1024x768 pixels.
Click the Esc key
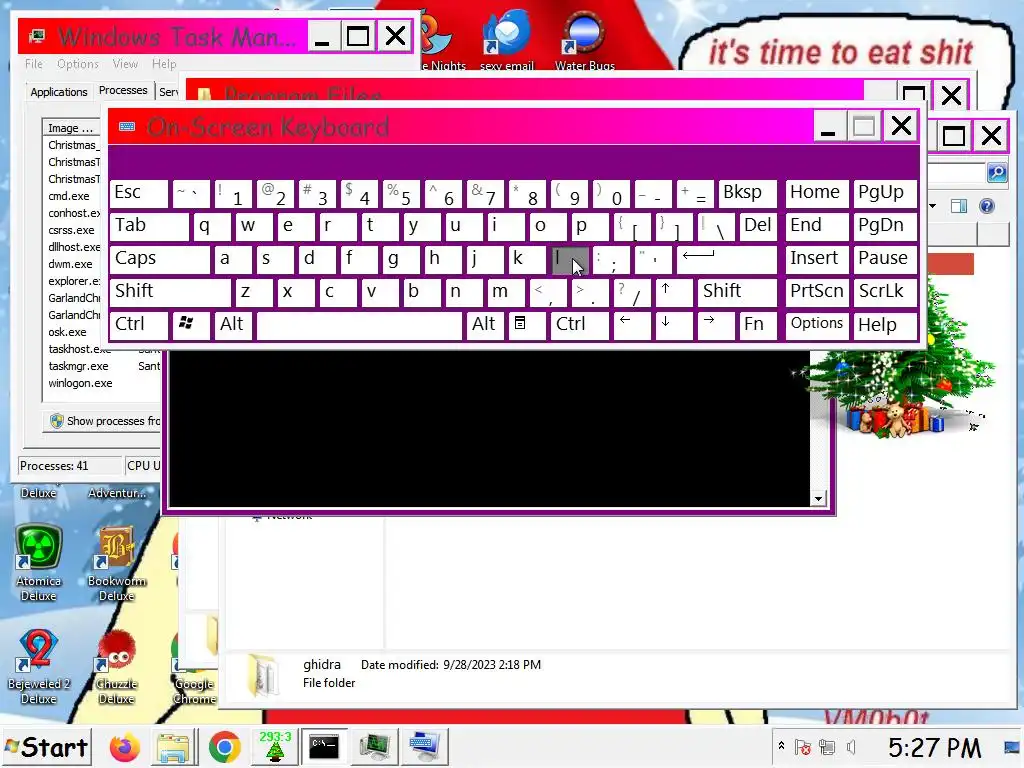coord(138,193)
